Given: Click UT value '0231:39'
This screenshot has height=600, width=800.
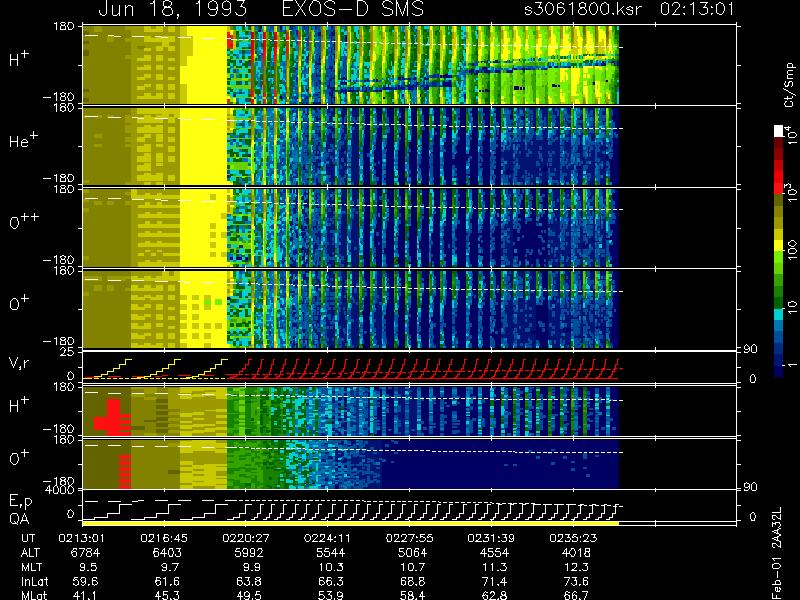Looking at the screenshot, I should coord(491,538).
